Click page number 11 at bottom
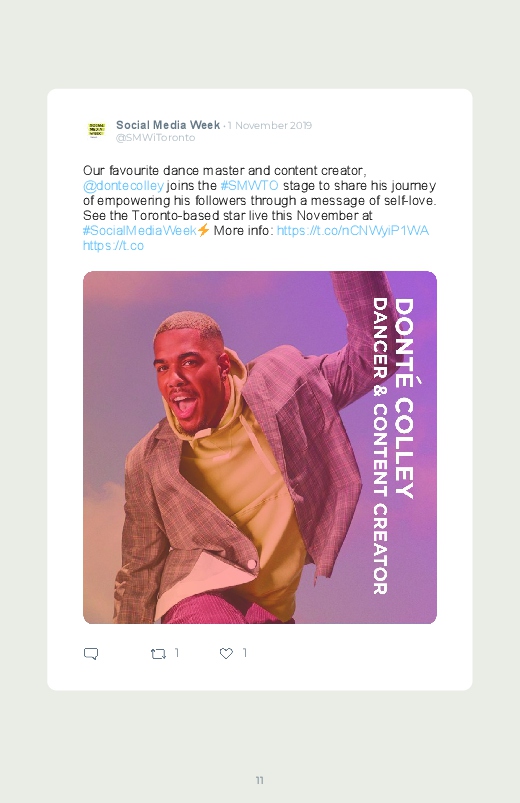The width and height of the screenshot is (520, 803). point(260,780)
